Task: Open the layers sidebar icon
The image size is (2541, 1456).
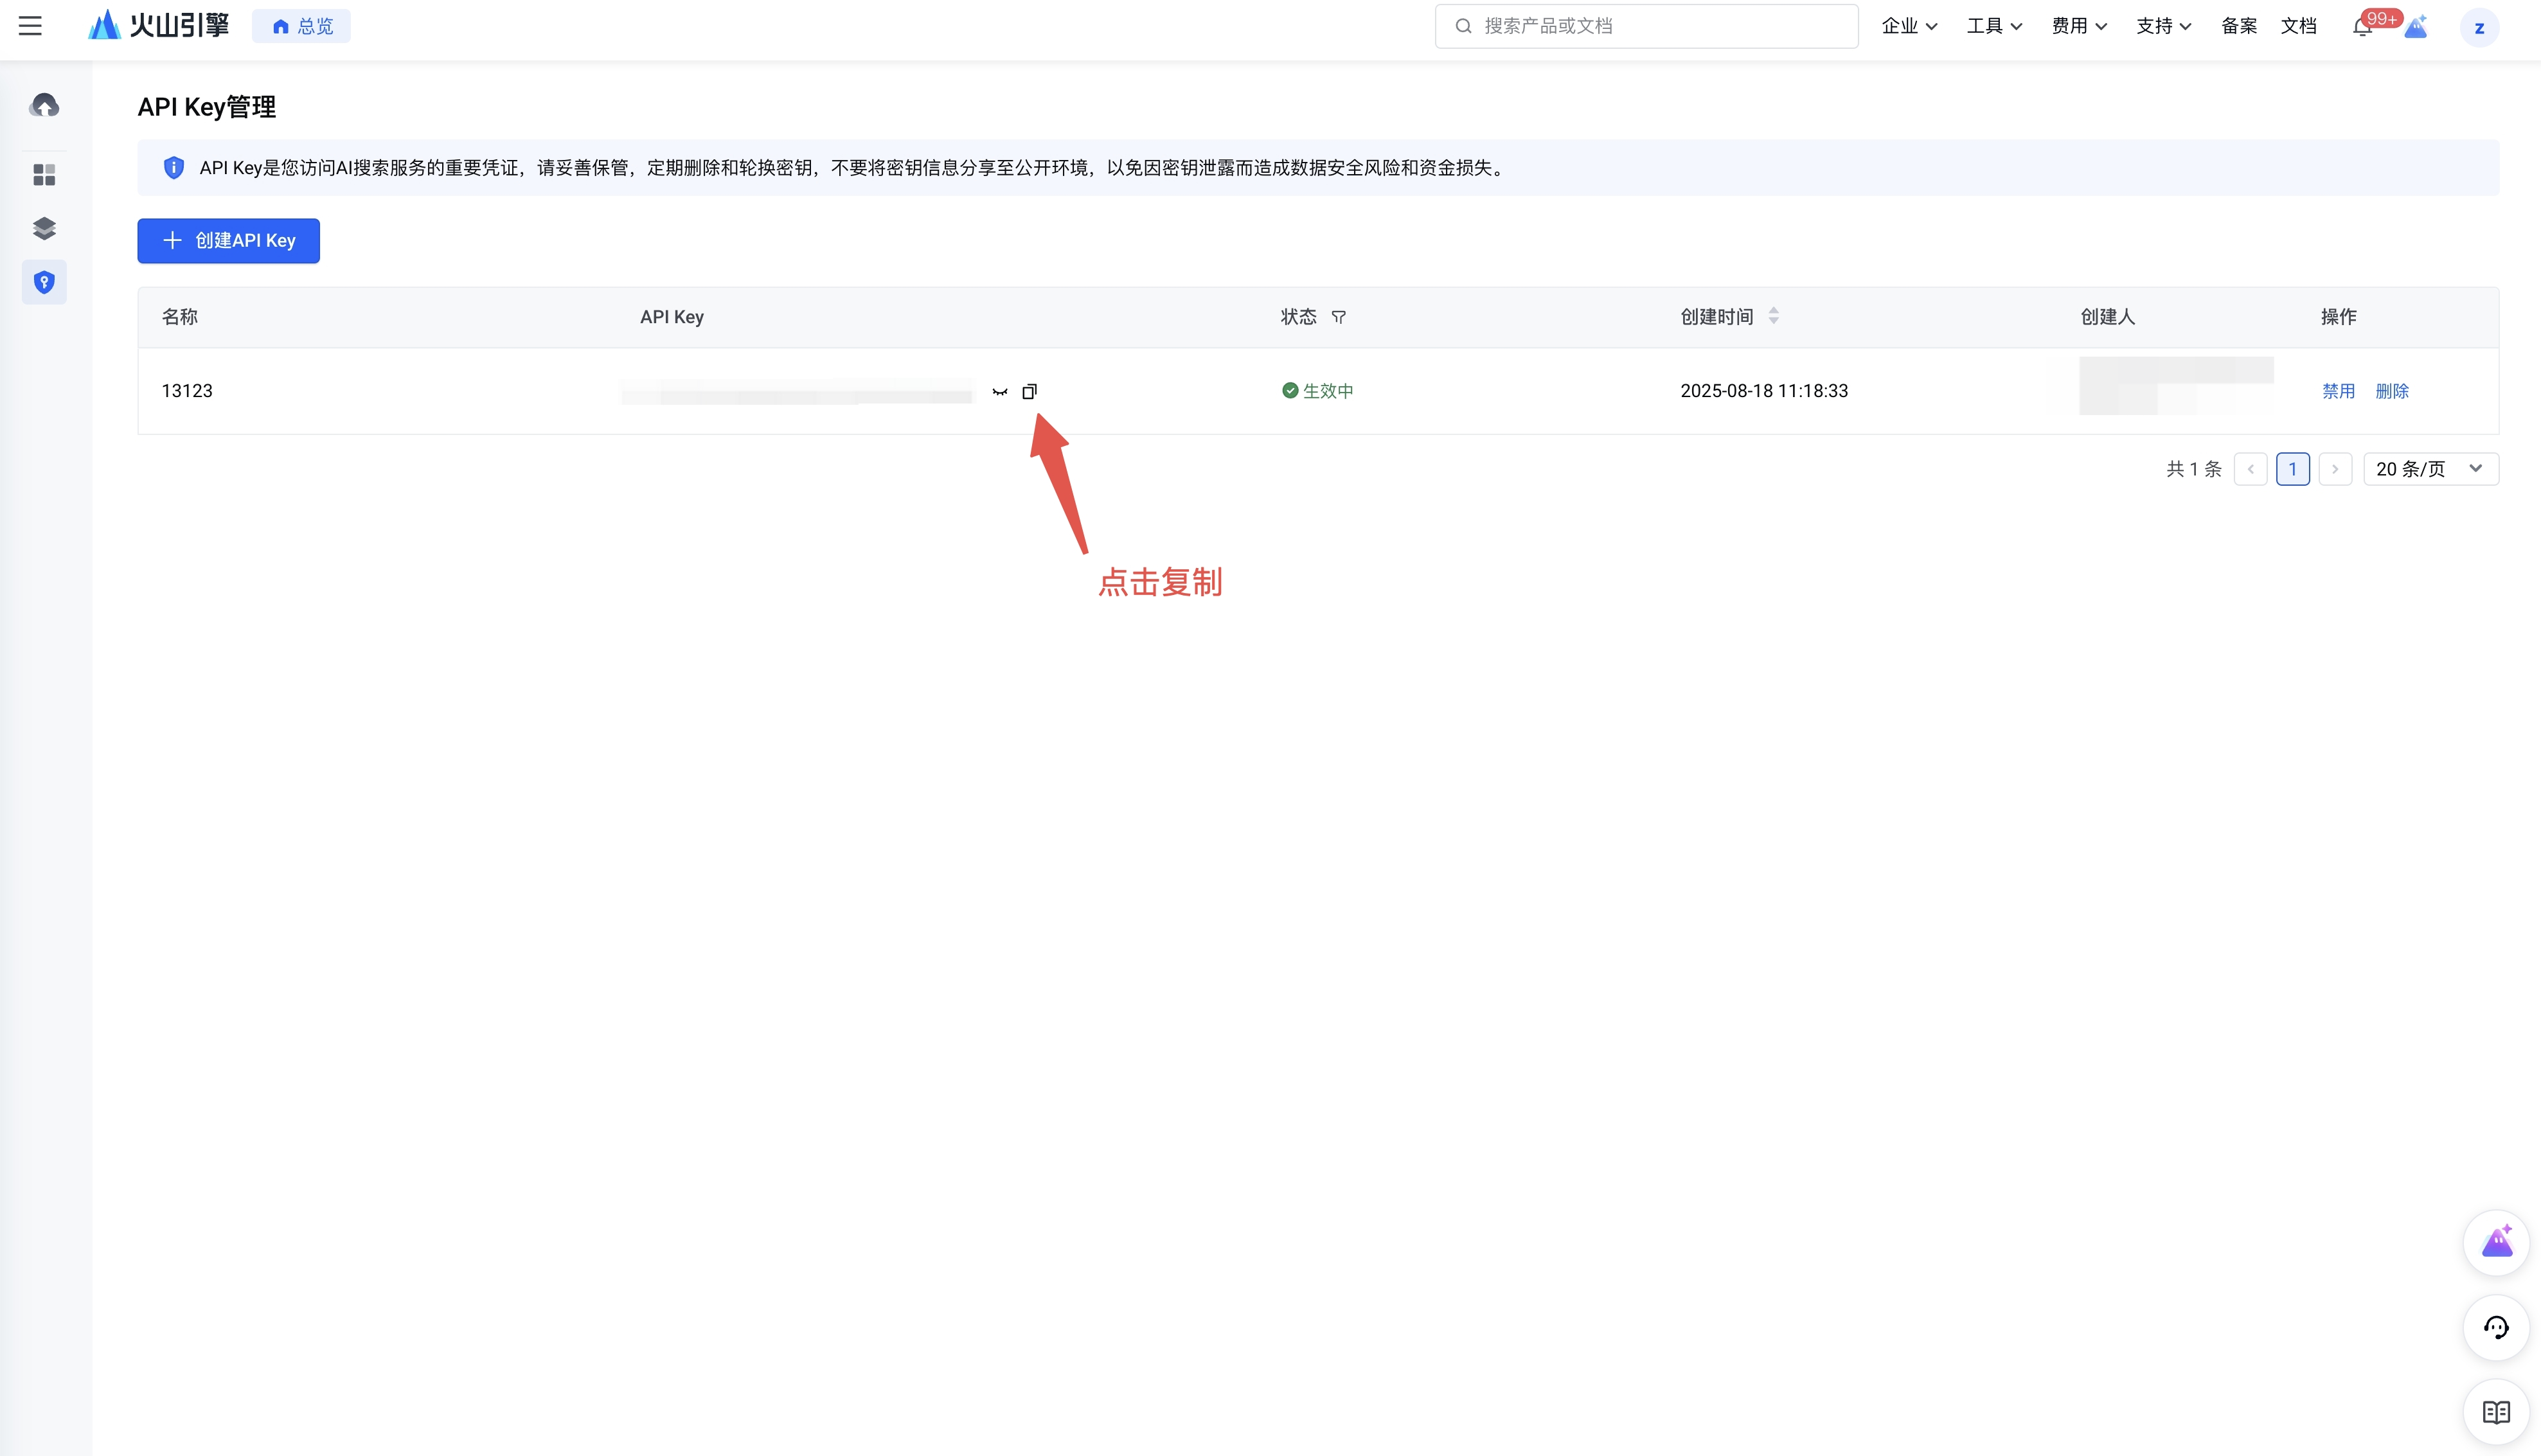Action: point(44,228)
